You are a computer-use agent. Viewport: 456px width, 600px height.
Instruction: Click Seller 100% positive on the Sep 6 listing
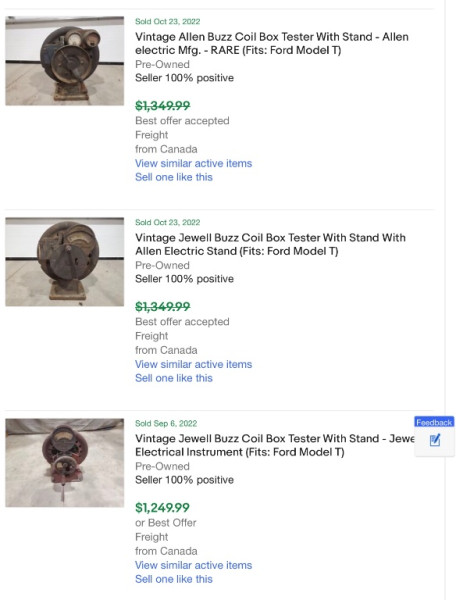point(184,480)
